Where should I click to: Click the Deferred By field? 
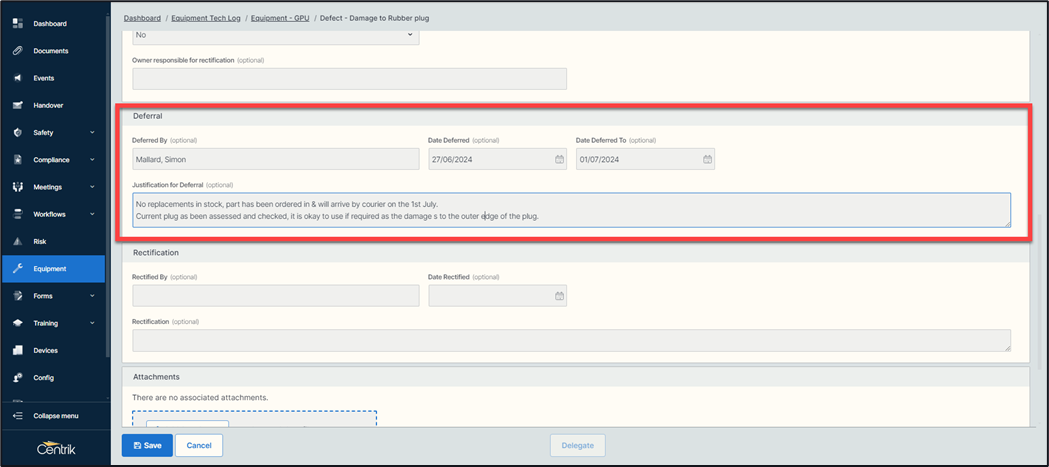click(x=275, y=159)
